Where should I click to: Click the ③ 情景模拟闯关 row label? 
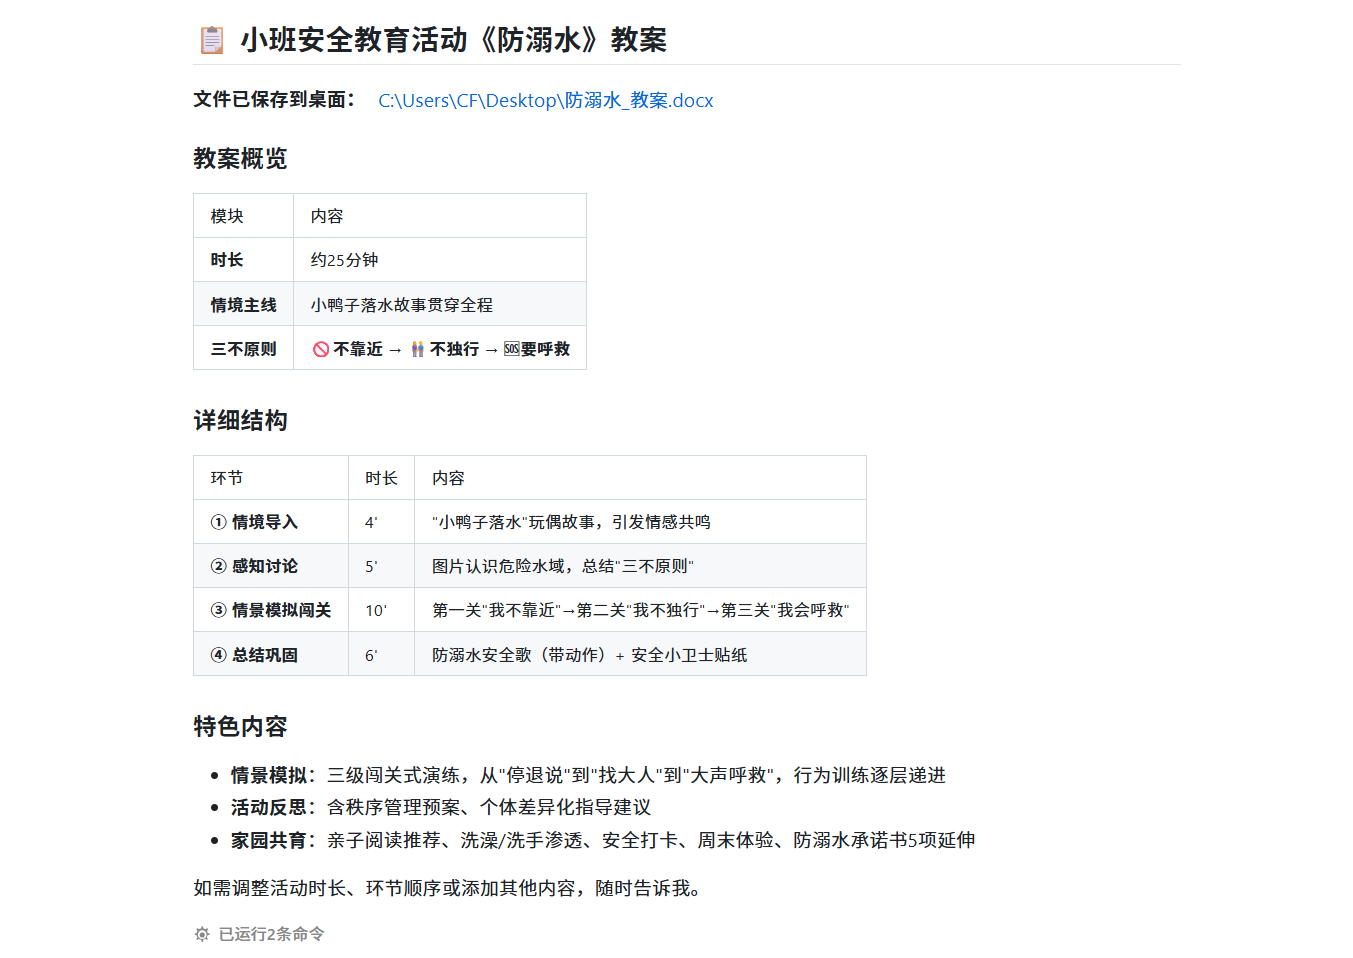tap(271, 610)
